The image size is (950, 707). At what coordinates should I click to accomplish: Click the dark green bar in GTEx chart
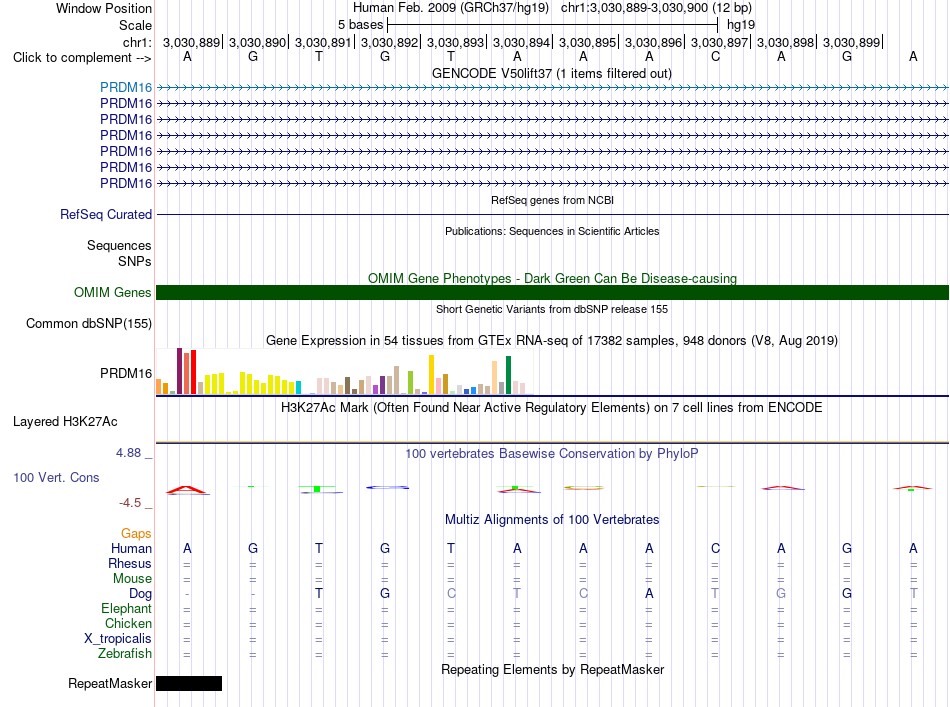[x=508, y=375]
